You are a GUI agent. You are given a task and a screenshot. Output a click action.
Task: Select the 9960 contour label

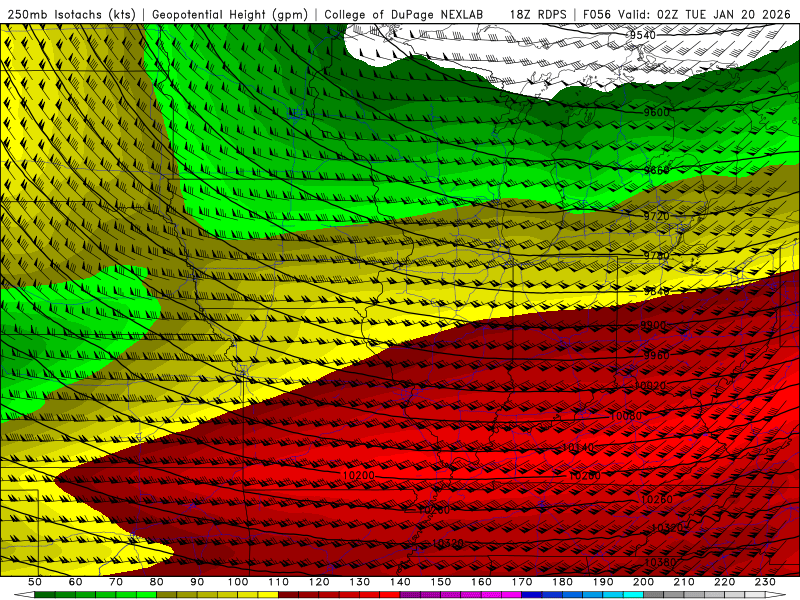(656, 356)
